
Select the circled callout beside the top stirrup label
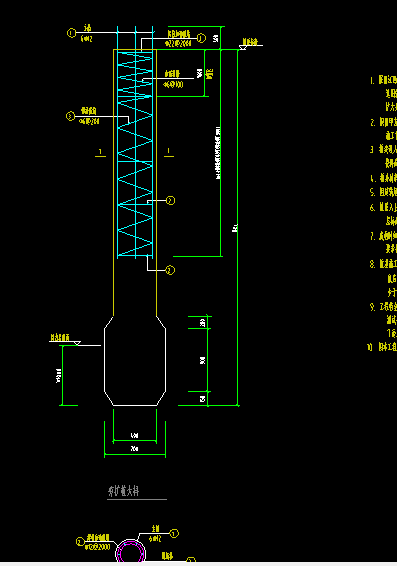point(201,38)
